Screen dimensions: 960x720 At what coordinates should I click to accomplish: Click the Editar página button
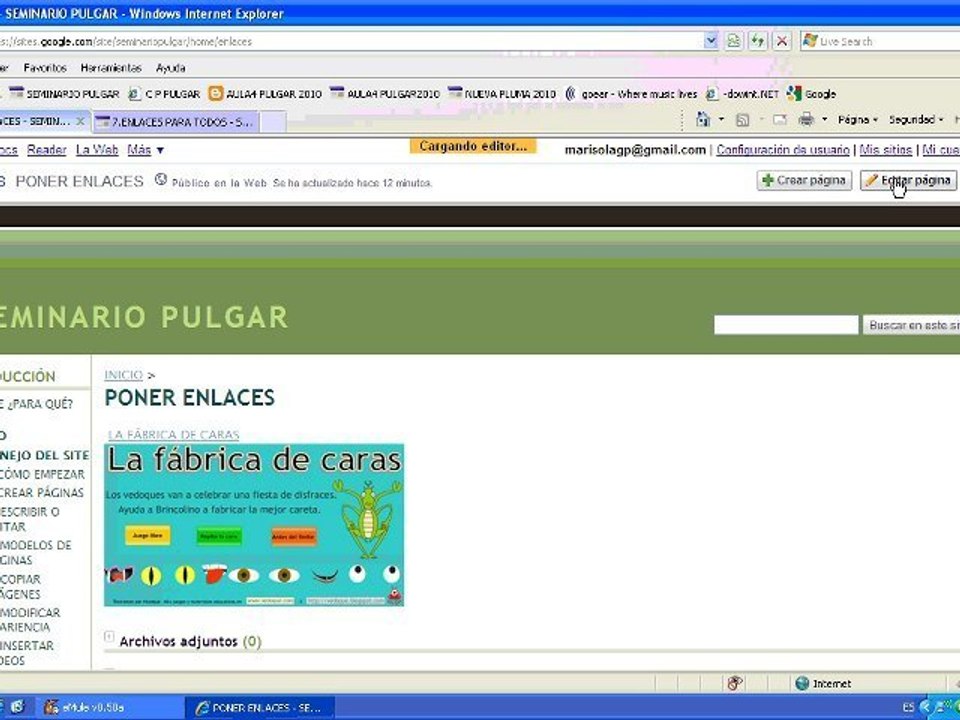point(908,181)
